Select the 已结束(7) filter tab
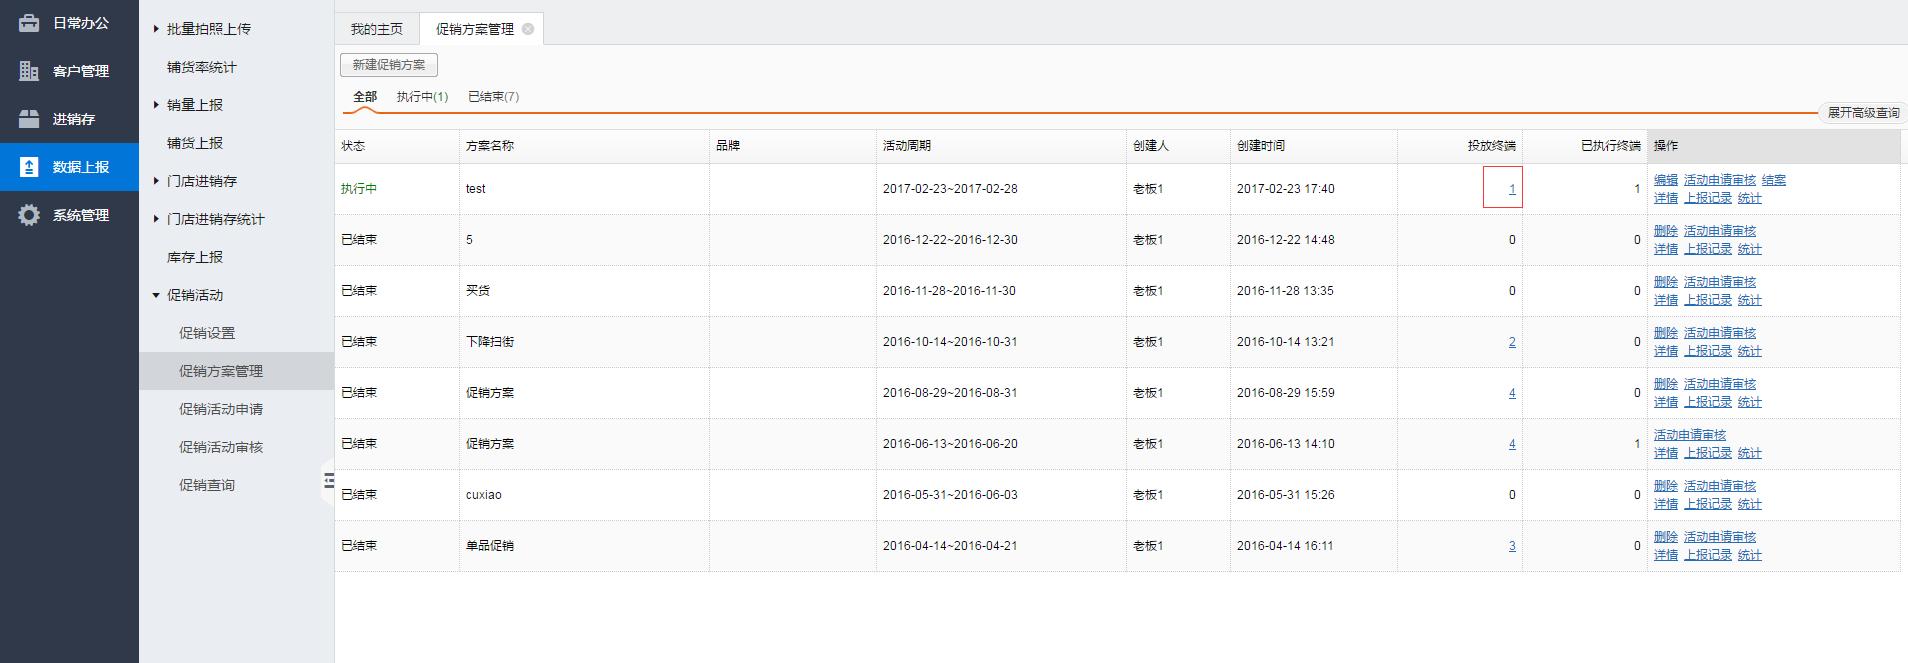The height and width of the screenshot is (663, 1908). [493, 97]
